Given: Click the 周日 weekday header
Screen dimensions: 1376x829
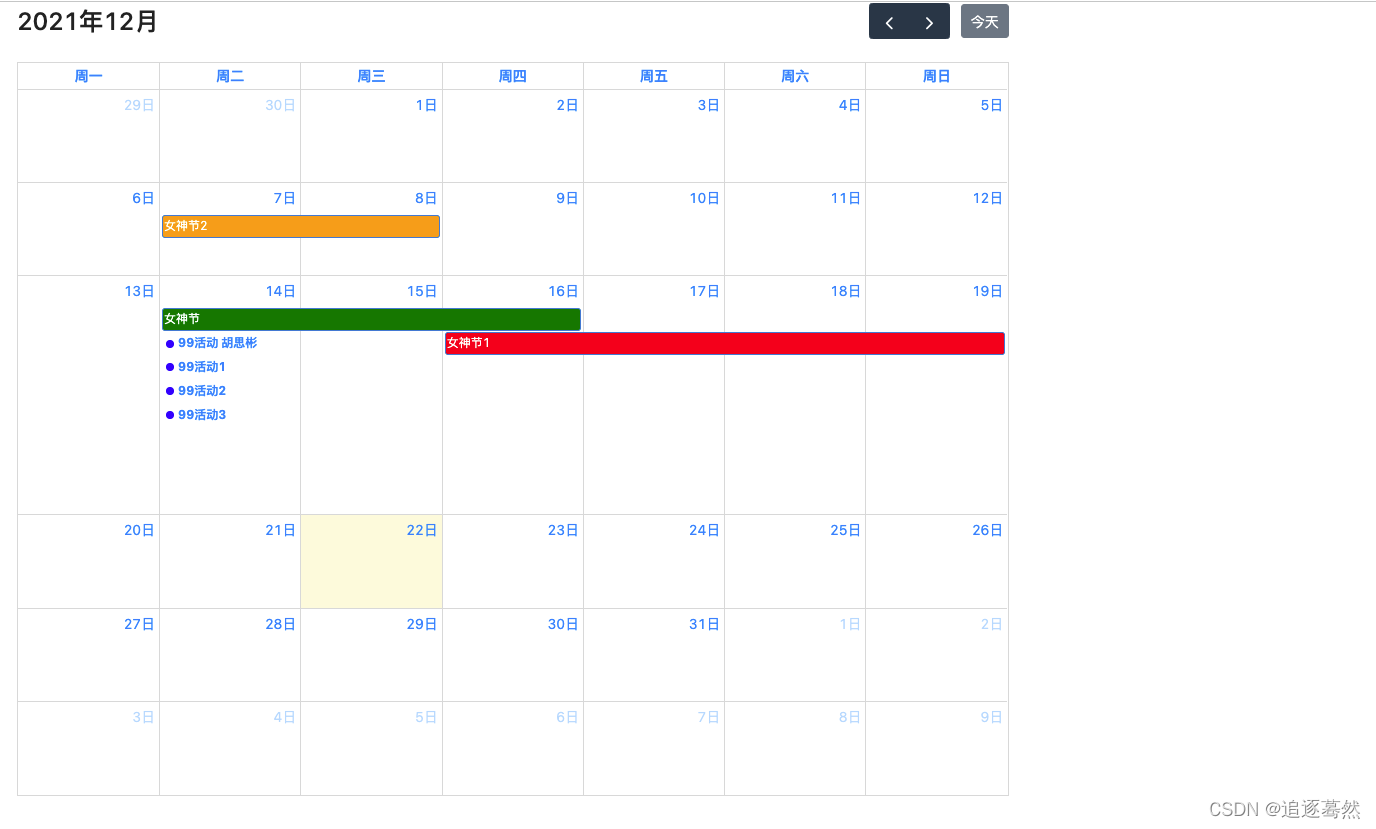Looking at the screenshot, I should pyautogui.click(x=936, y=76).
